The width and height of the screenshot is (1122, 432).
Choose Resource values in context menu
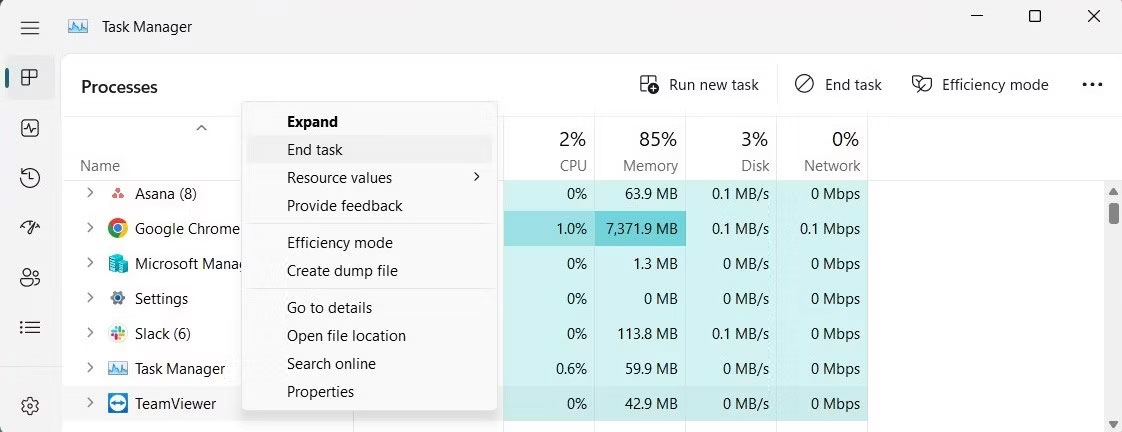(x=369, y=177)
